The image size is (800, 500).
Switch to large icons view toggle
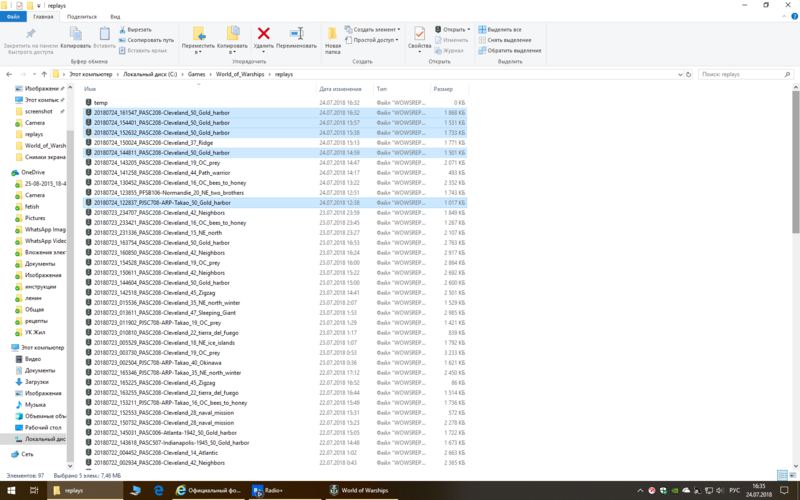[793, 475]
